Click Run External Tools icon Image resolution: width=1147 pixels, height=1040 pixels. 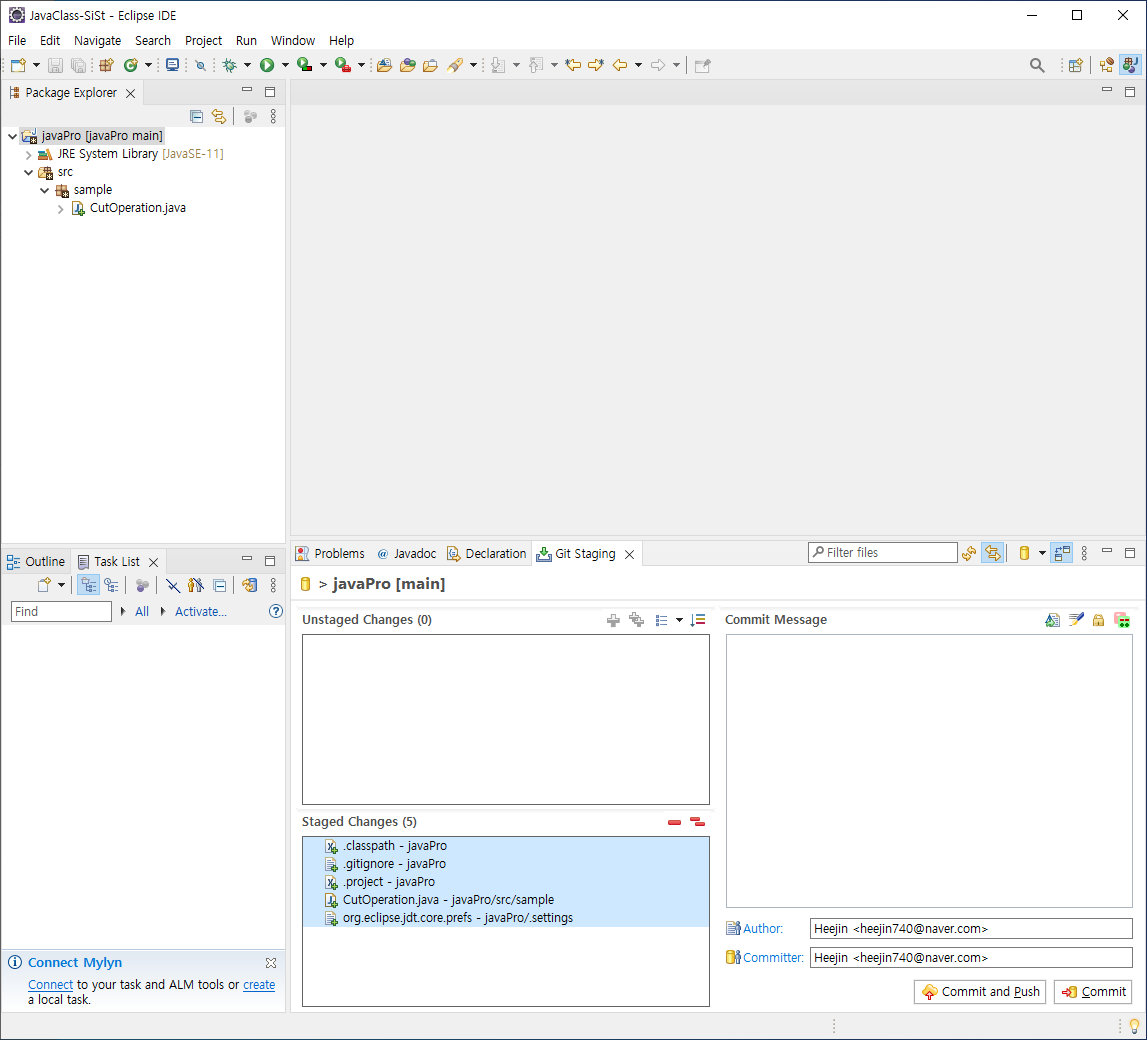click(x=342, y=65)
